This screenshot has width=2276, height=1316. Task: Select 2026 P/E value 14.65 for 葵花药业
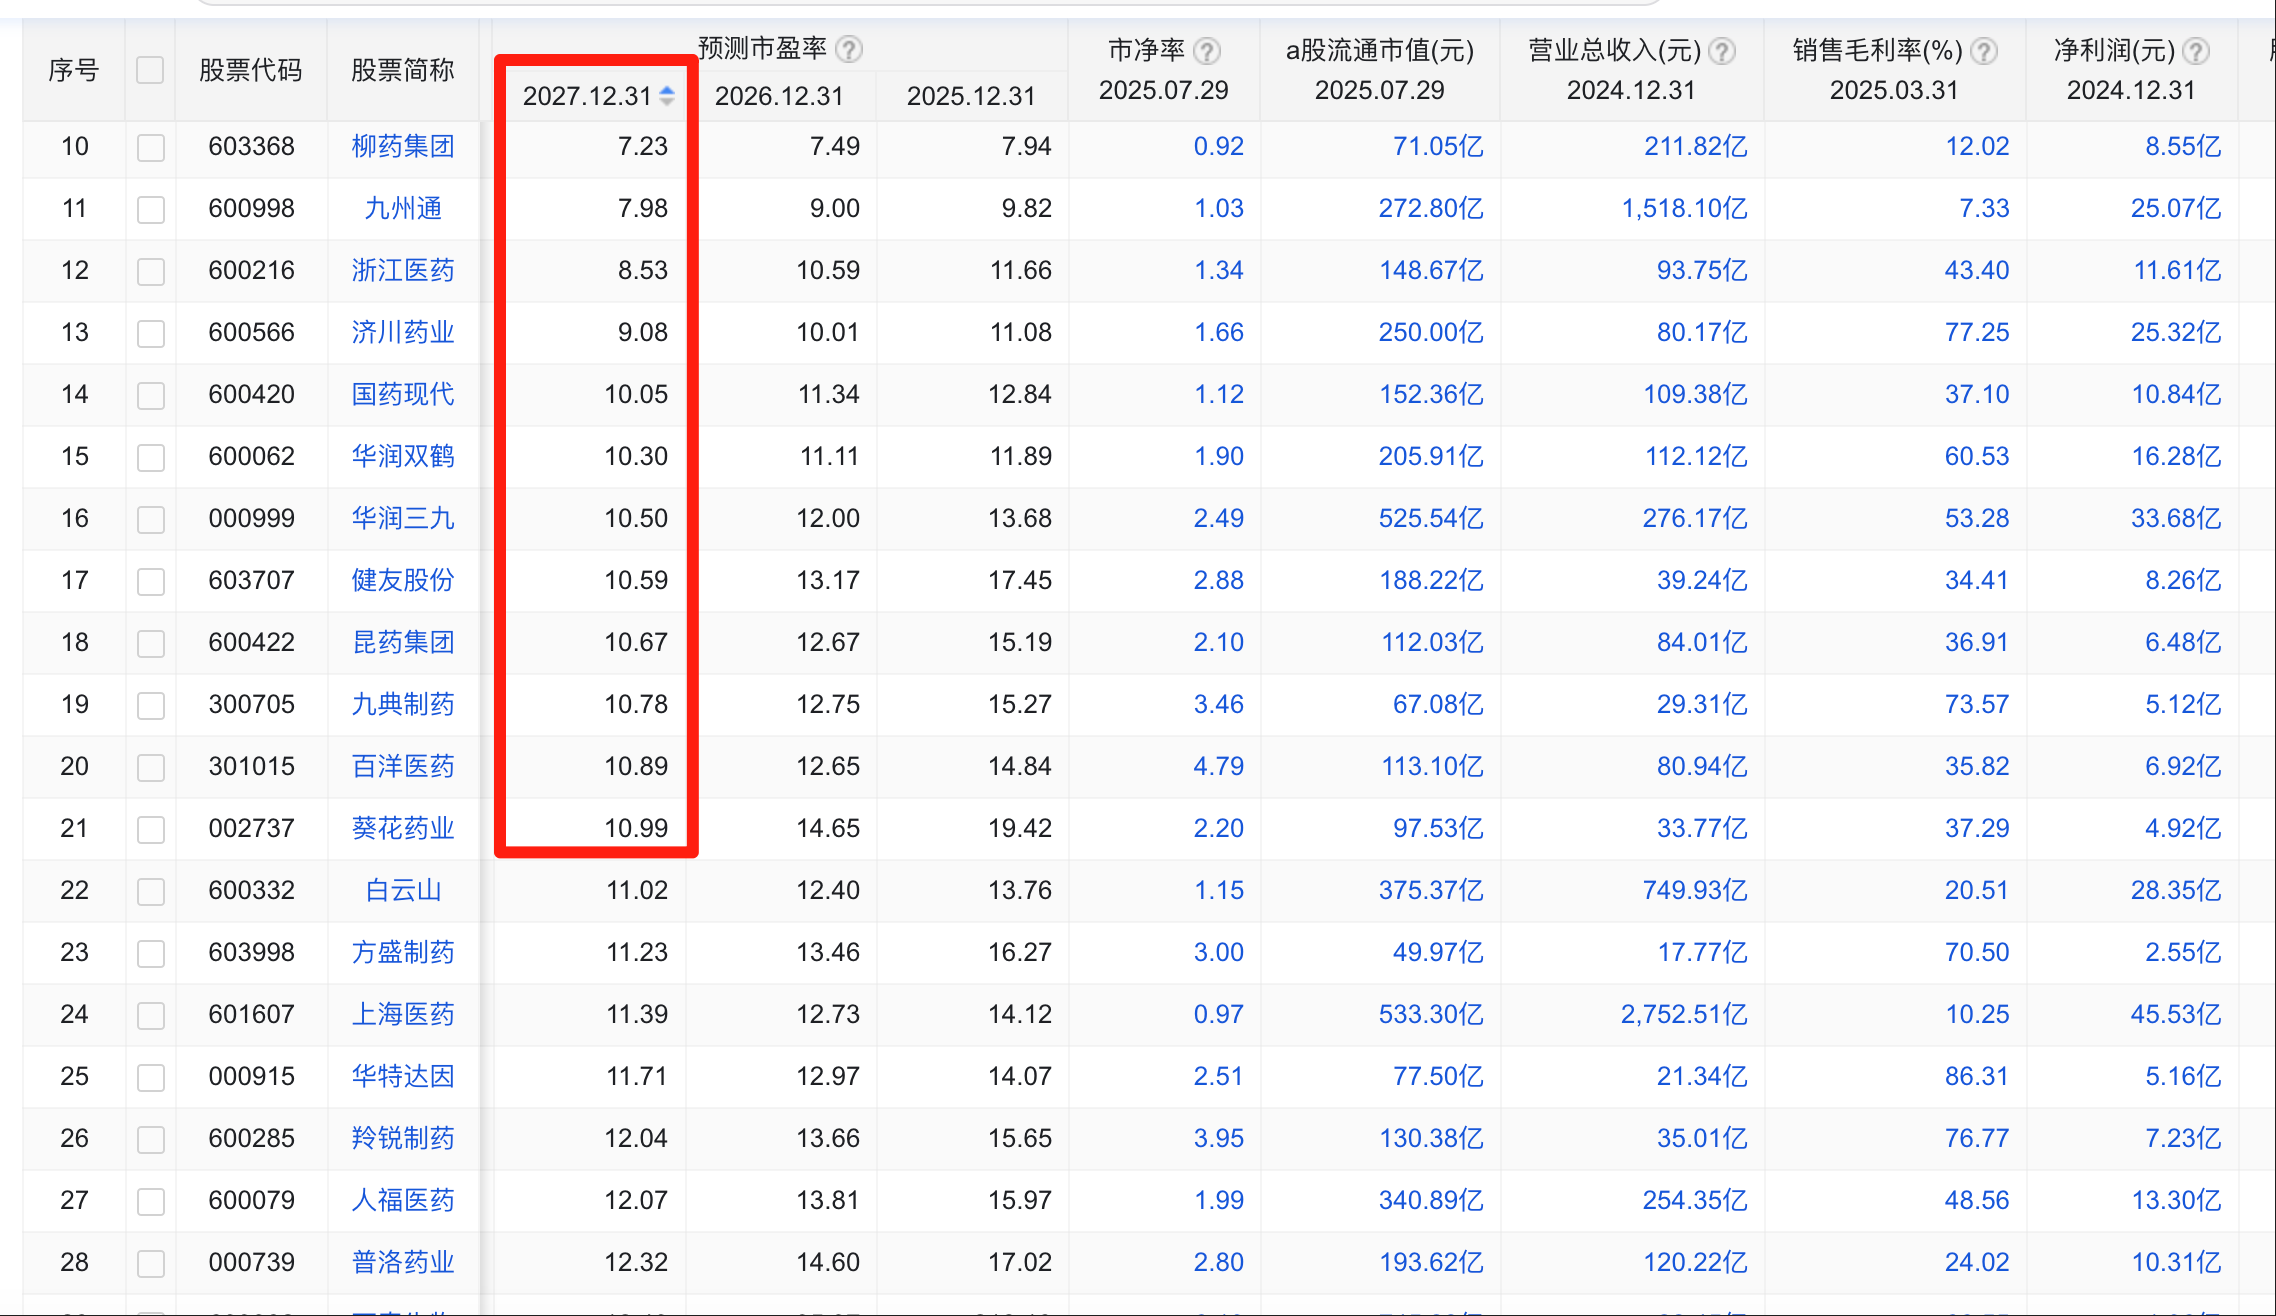[828, 828]
